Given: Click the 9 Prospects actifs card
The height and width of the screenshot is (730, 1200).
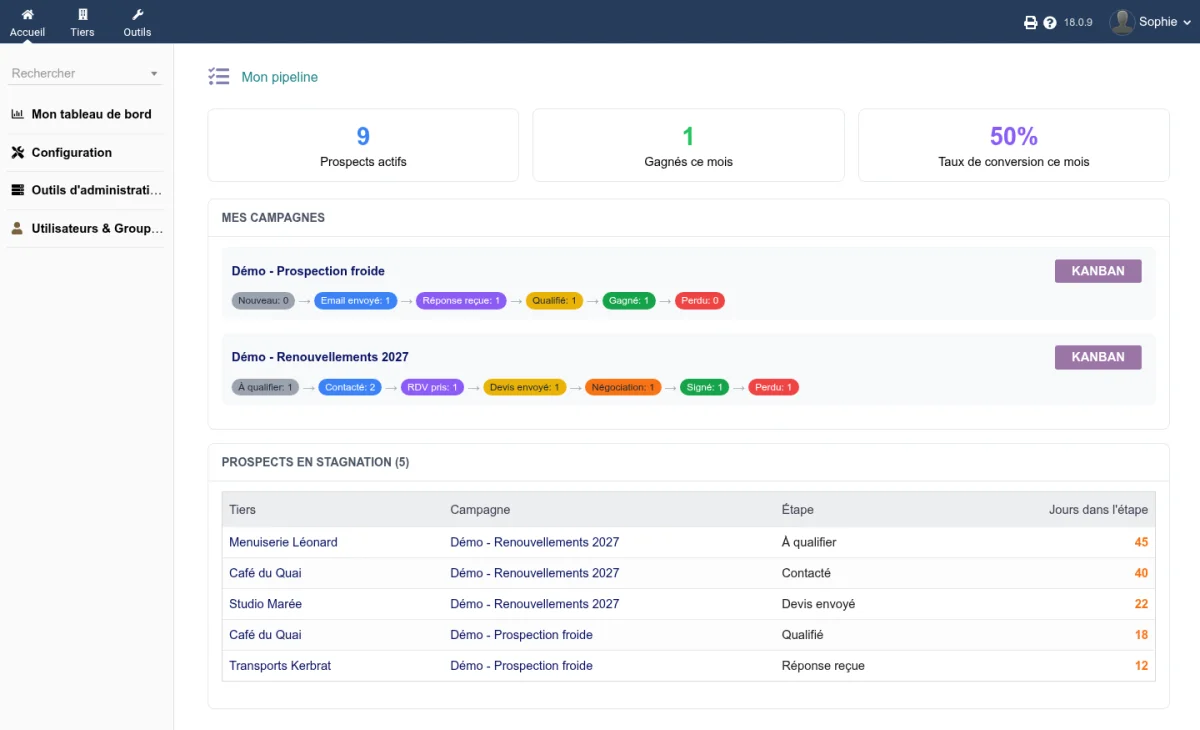Looking at the screenshot, I should (x=363, y=145).
